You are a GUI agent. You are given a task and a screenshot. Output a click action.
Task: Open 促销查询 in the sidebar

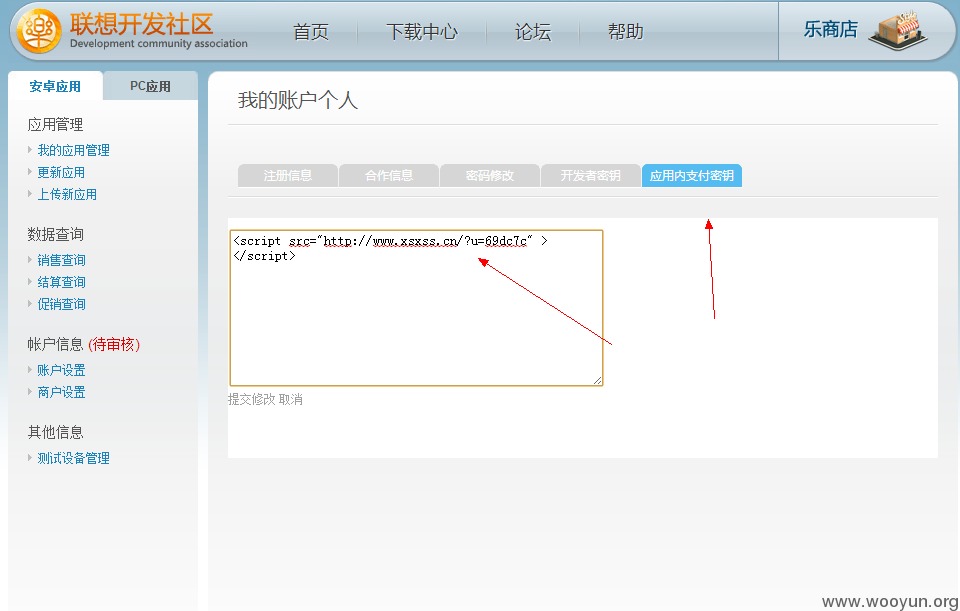[61, 304]
